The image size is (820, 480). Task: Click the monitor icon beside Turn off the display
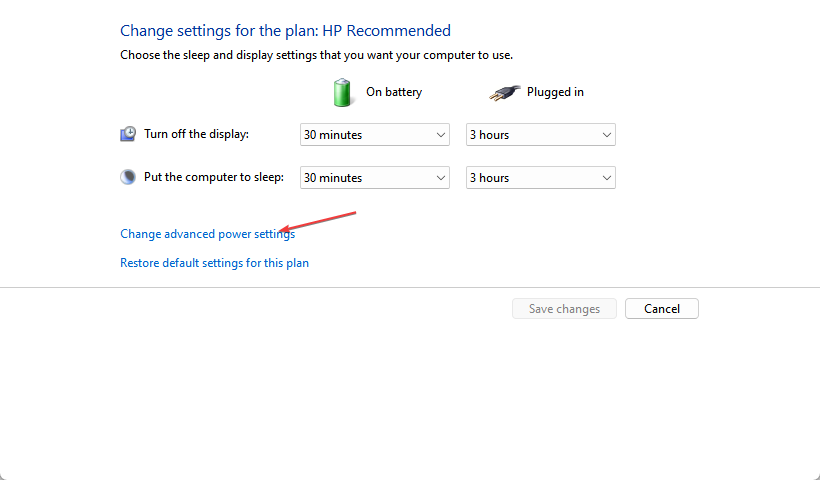[128, 134]
